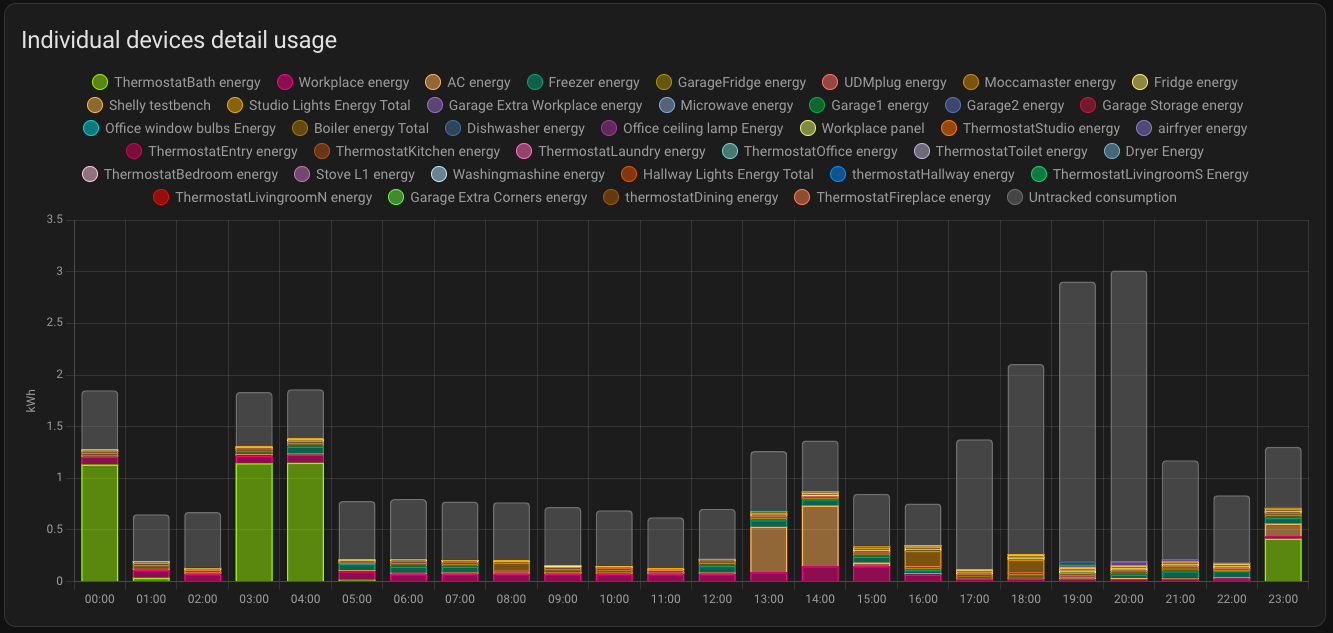Click the Microwave energy legend circle
The height and width of the screenshot is (633, 1333).
tap(667, 106)
